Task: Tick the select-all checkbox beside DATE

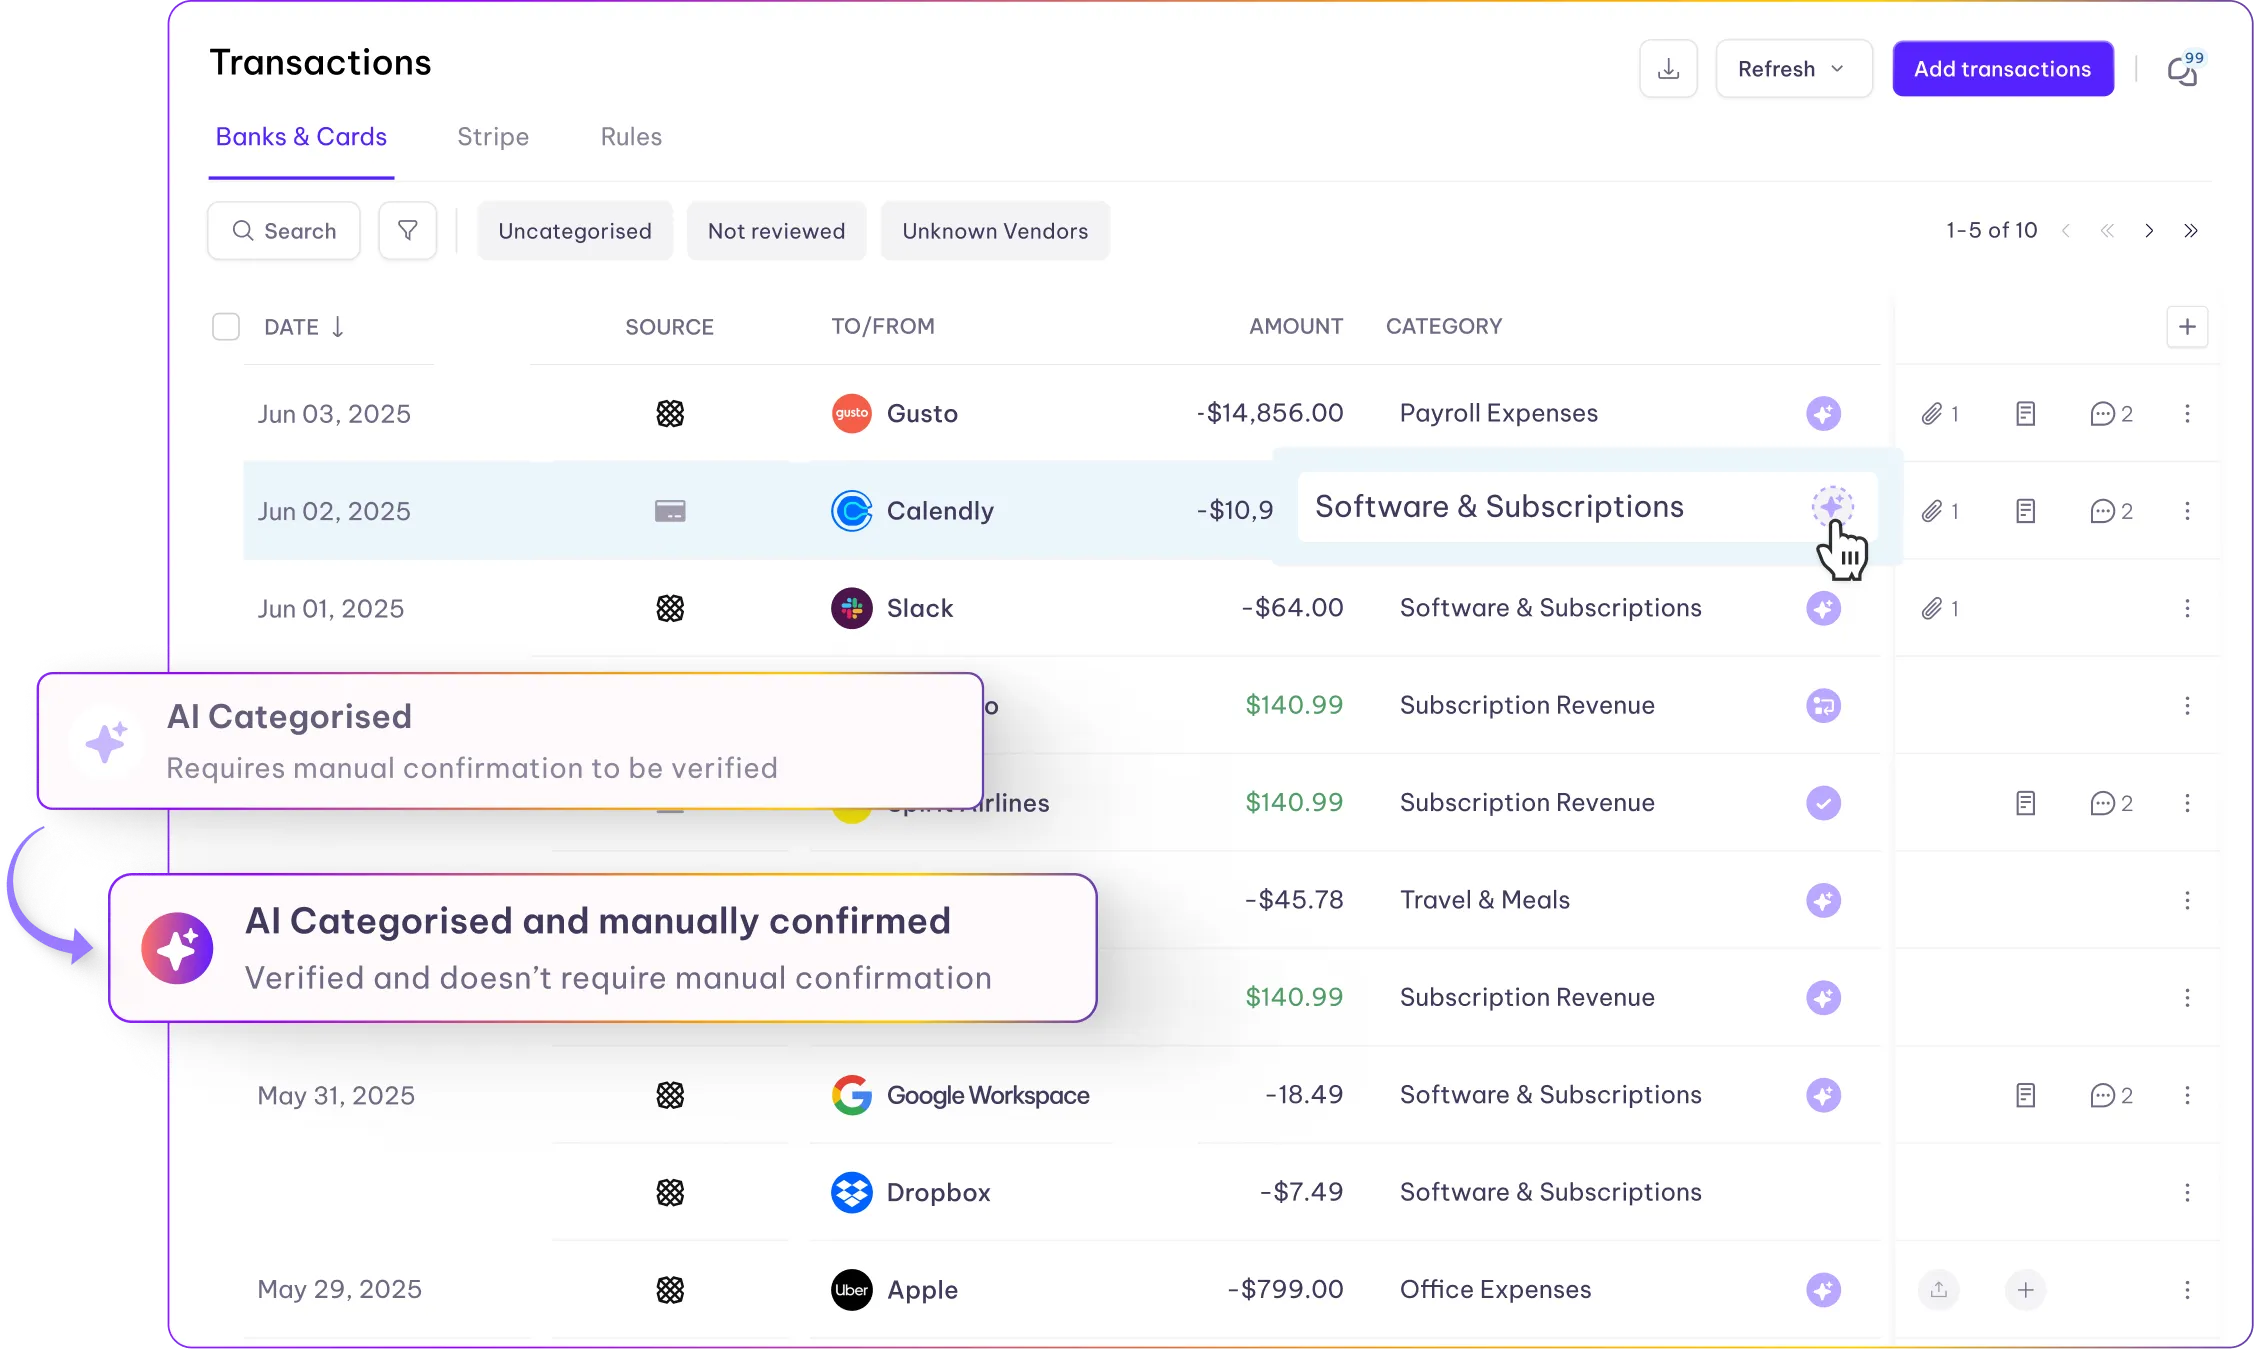Action: click(x=226, y=327)
